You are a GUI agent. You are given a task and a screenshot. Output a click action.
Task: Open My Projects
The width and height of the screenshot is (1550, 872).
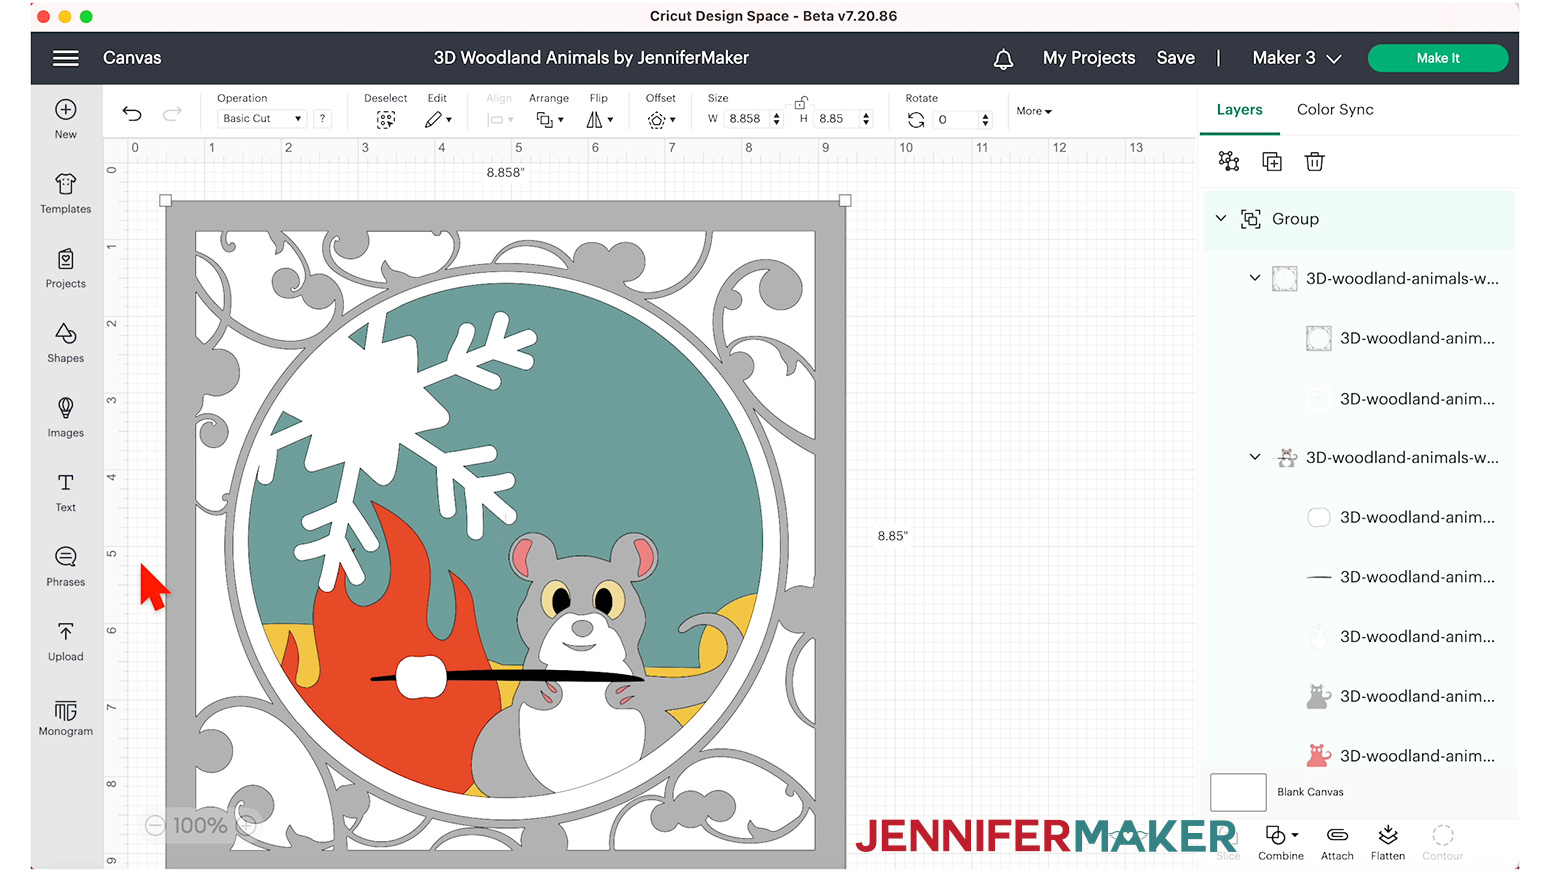tap(1089, 58)
